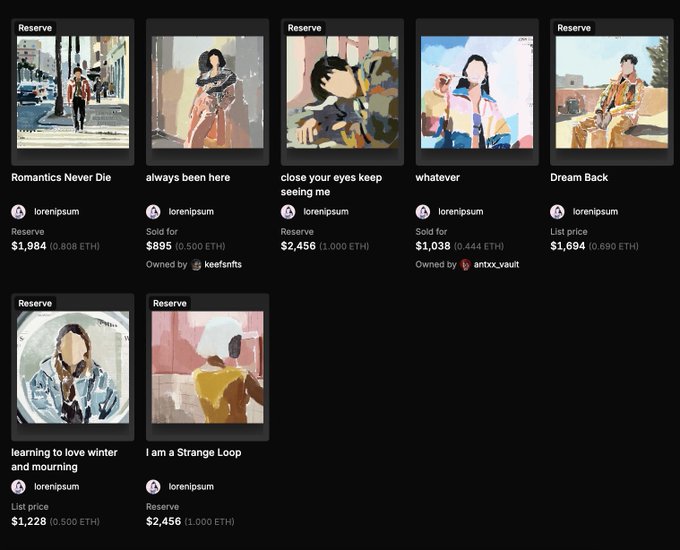The width and height of the screenshot is (680, 550).
Task: Click lorenipsum avatar under whatever
Action: [423, 212]
